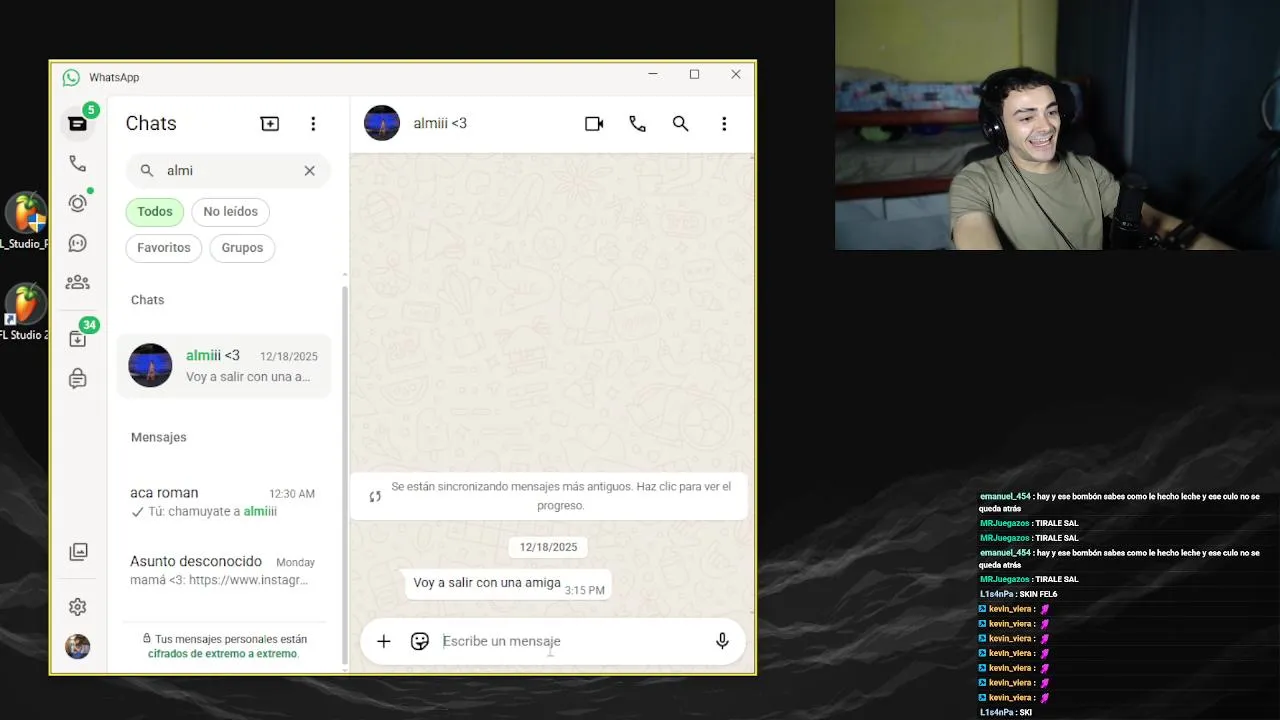Record a voice message with microphone icon
The width and height of the screenshot is (1280, 720).
tap(722, 642)
